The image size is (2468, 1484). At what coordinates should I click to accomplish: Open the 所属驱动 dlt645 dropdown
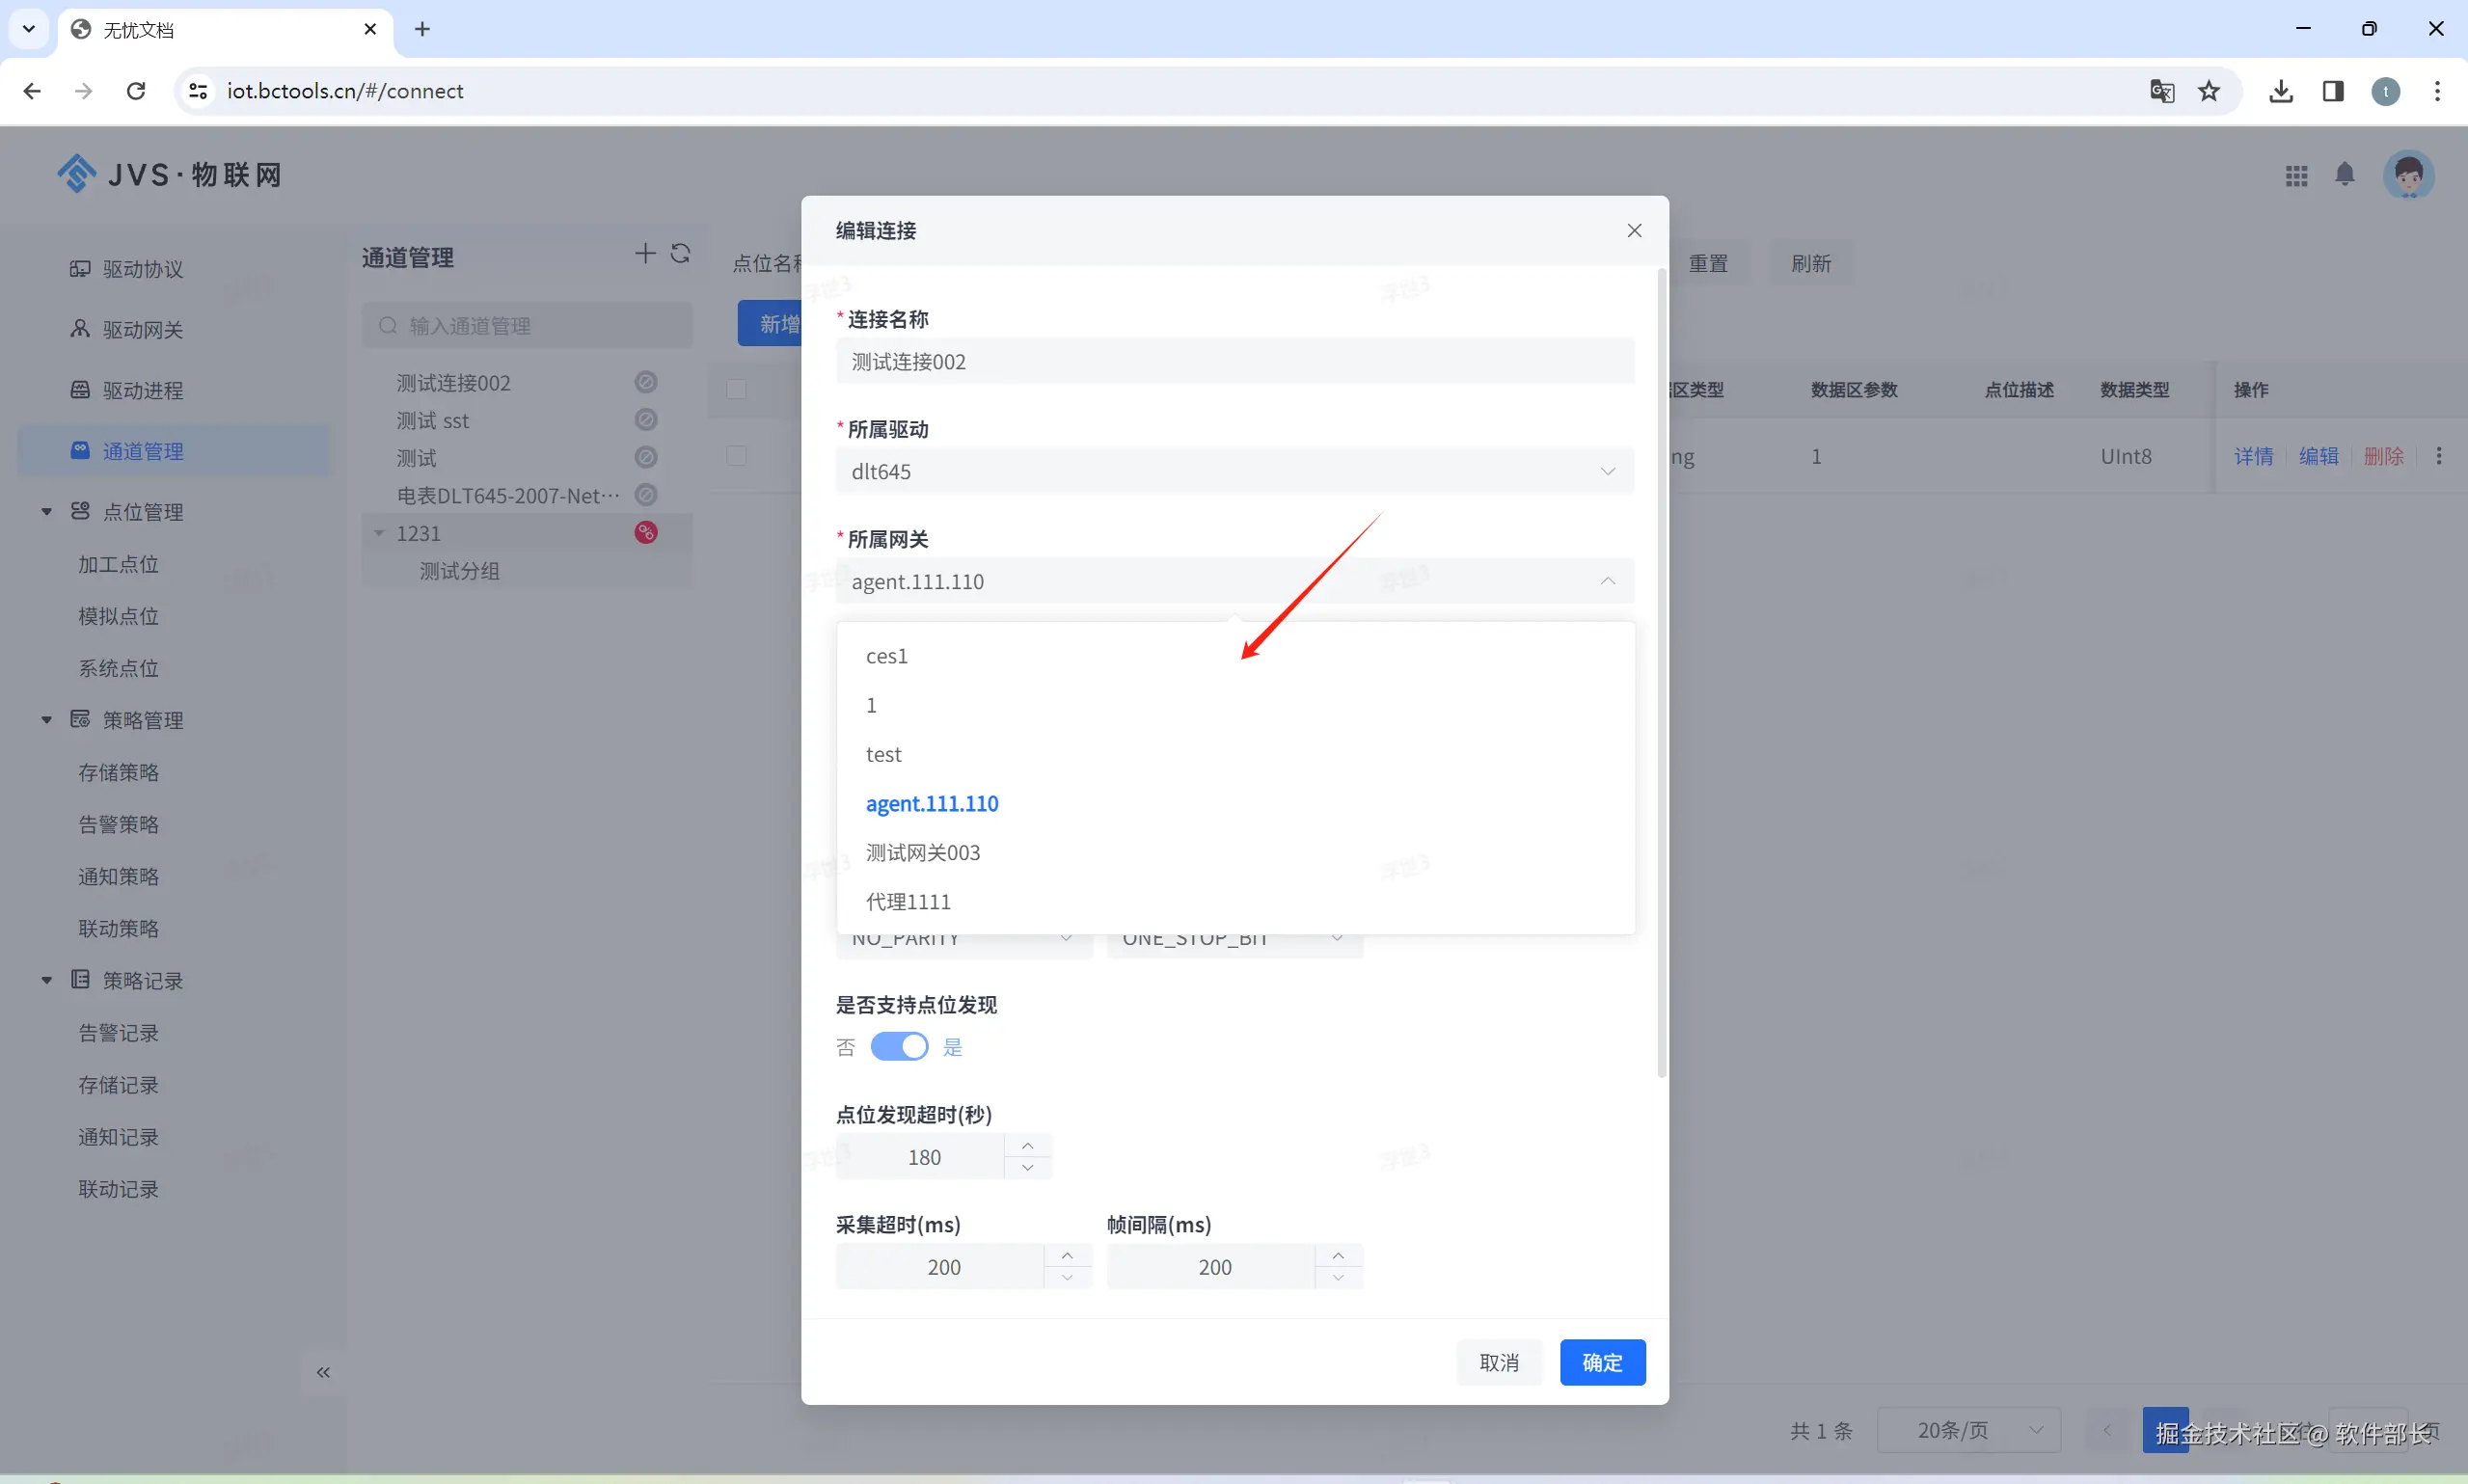(x=1234, y=471)
